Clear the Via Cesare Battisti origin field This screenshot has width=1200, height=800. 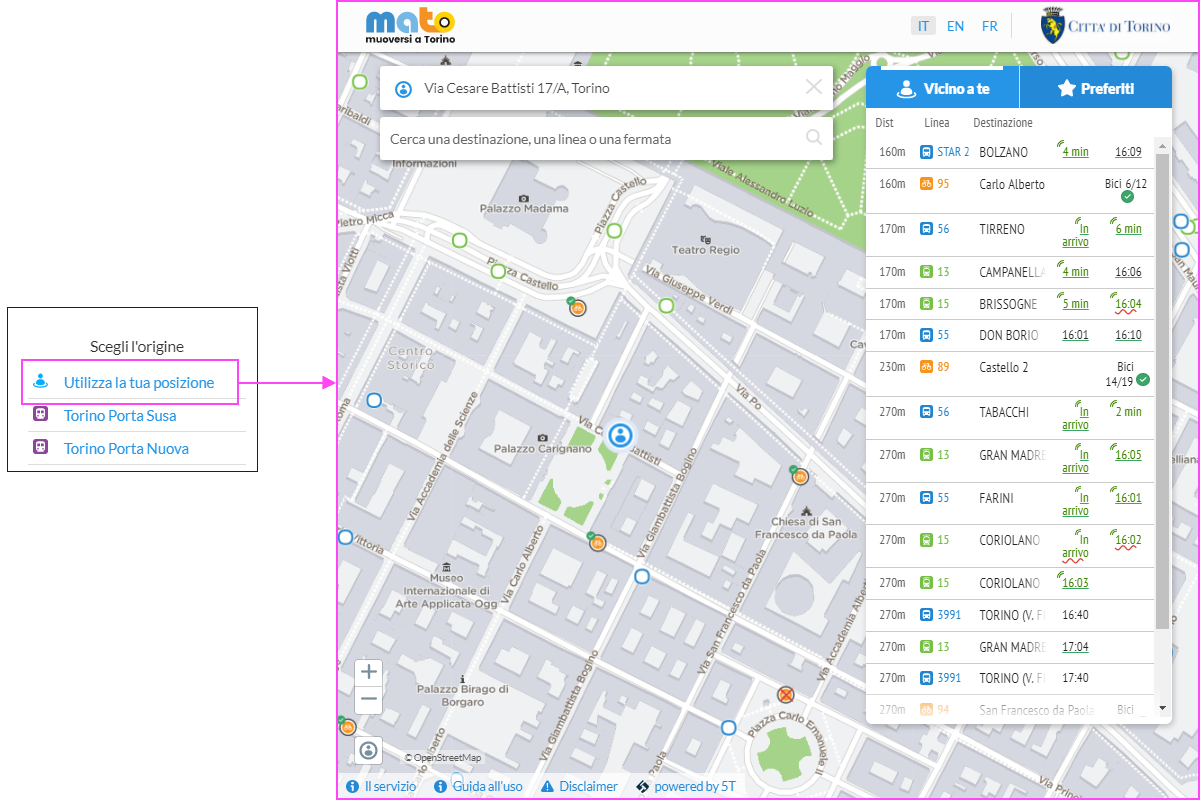[x=814, y=87]
